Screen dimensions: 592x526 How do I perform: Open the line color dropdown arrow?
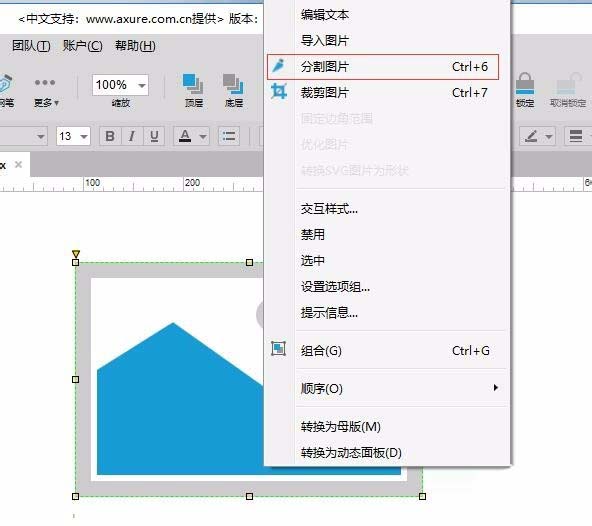(x=549, y=136)
